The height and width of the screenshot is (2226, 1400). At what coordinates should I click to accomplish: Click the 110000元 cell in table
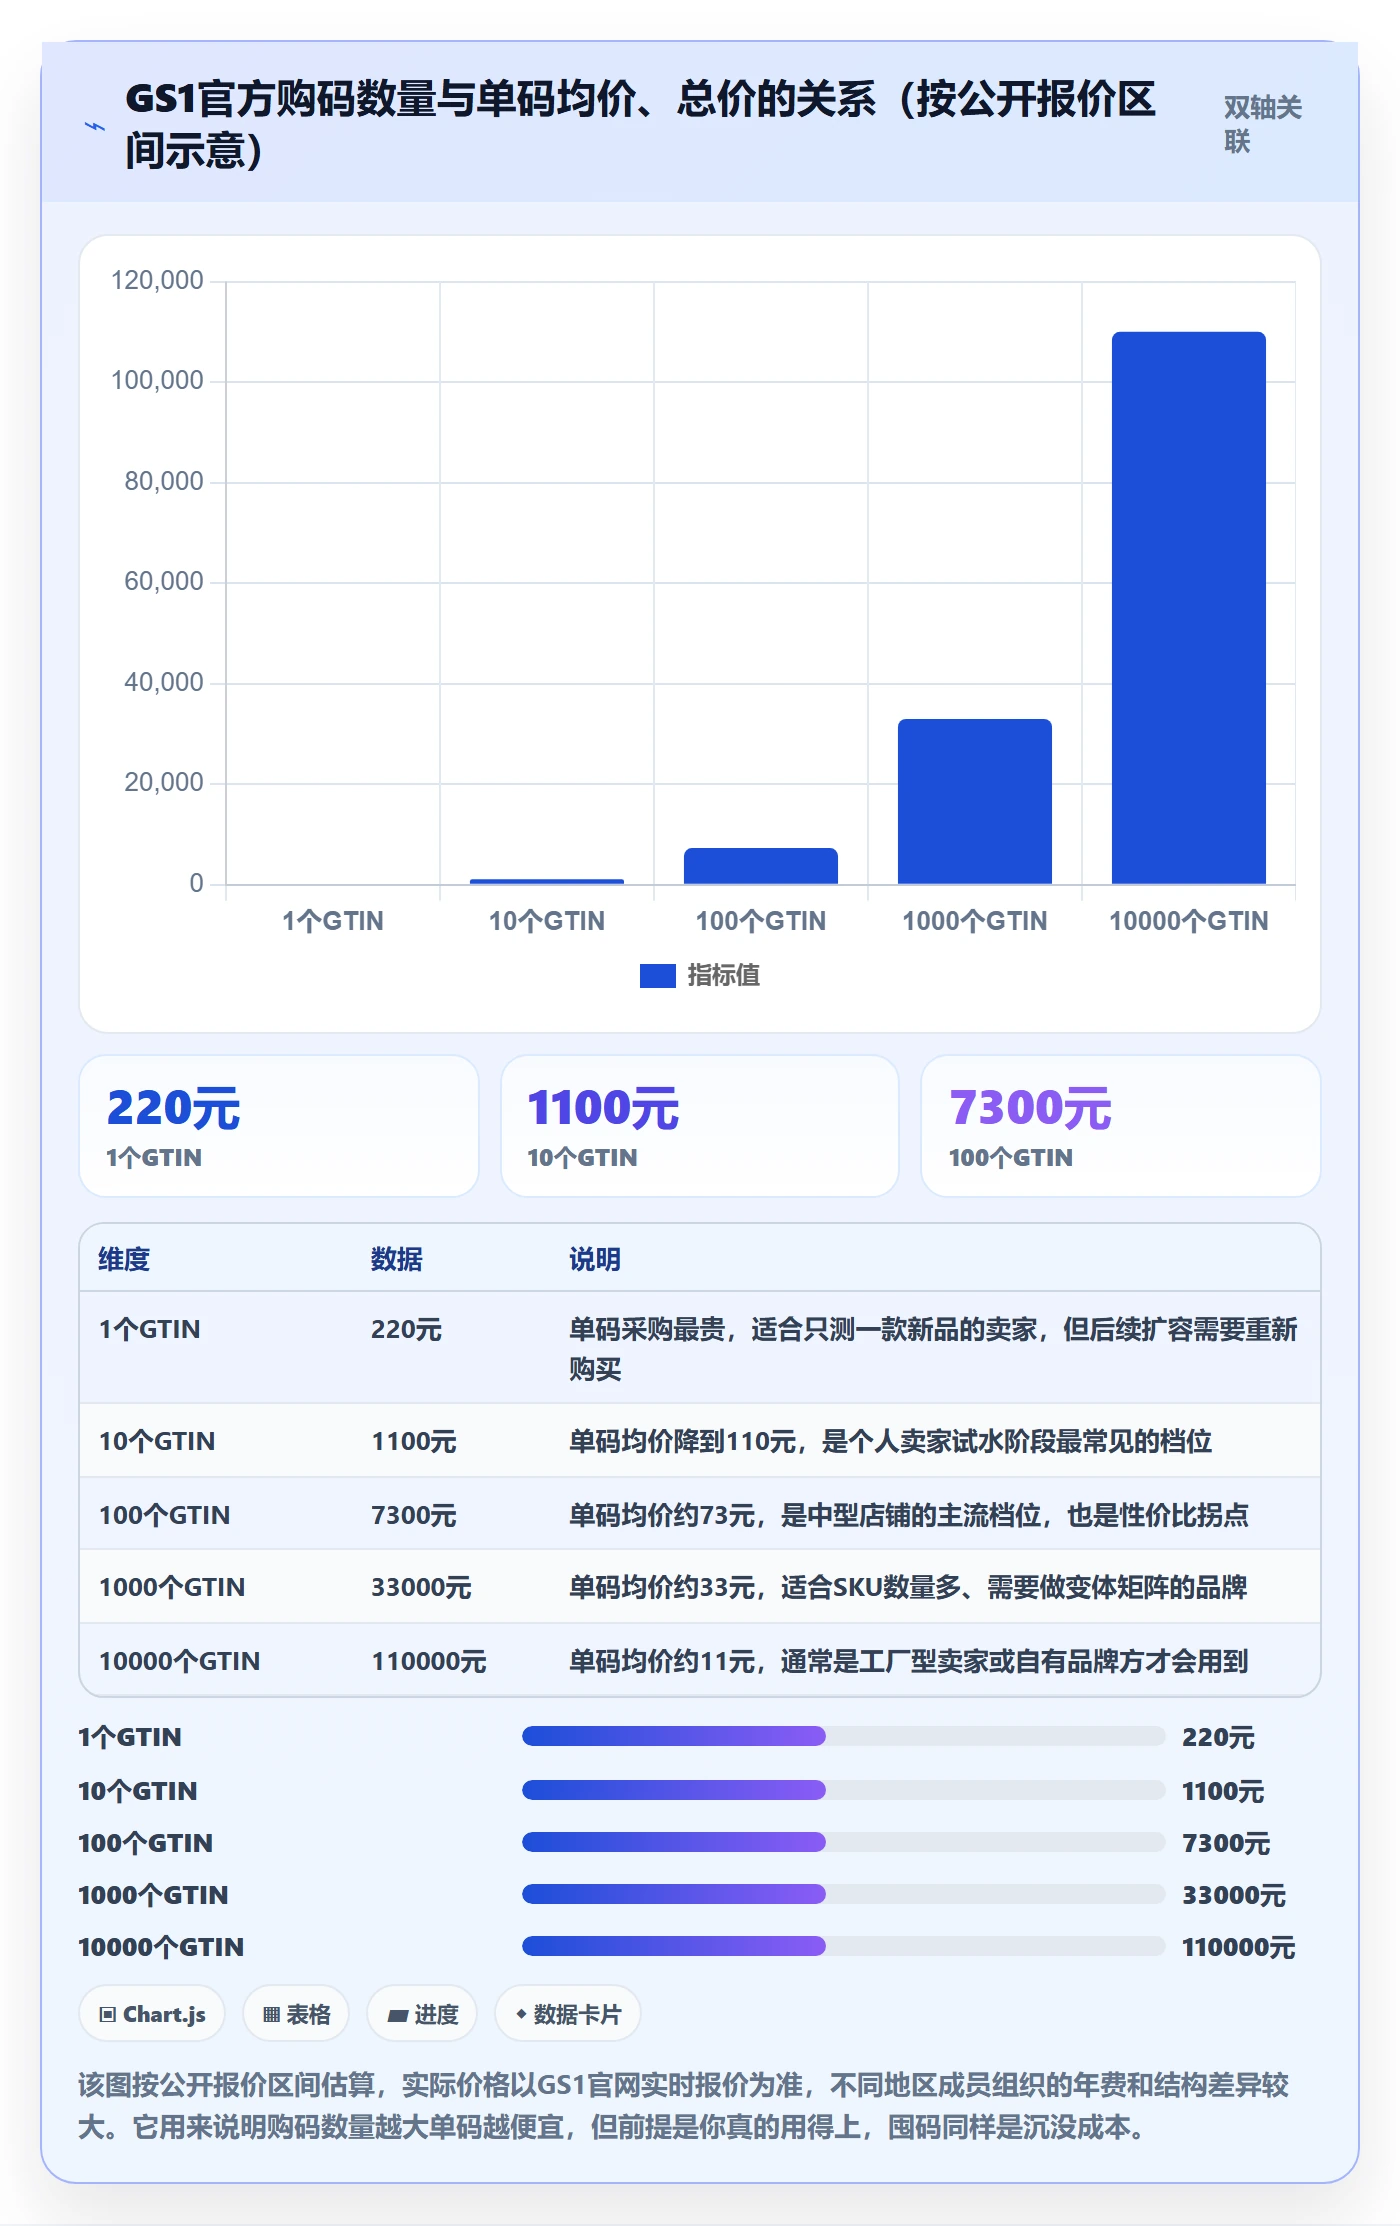pyautogui.click(x=429, y=1661)
